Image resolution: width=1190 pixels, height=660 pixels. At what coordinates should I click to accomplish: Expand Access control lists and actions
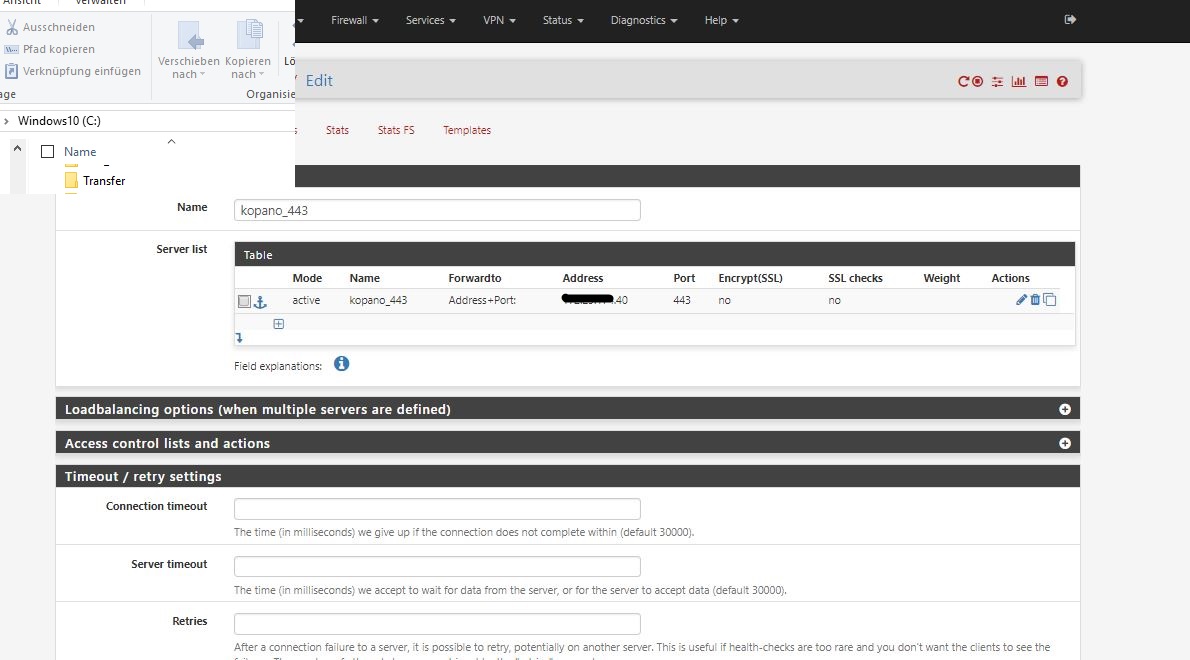pyautogui.click(x=1065, y=444)
